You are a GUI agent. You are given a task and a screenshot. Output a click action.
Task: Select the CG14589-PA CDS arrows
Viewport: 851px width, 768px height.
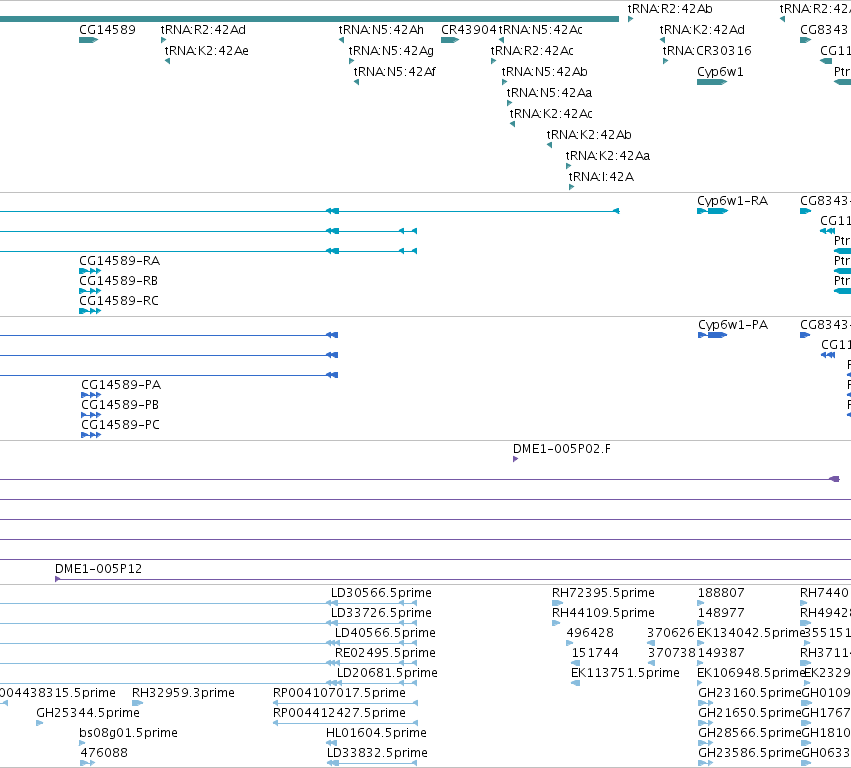91,395
